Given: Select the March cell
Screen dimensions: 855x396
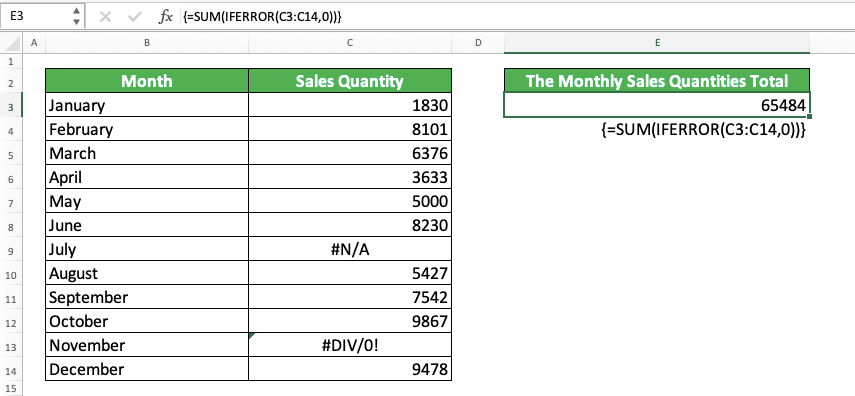Looking at the screenshot, I should tap(147, 153).
